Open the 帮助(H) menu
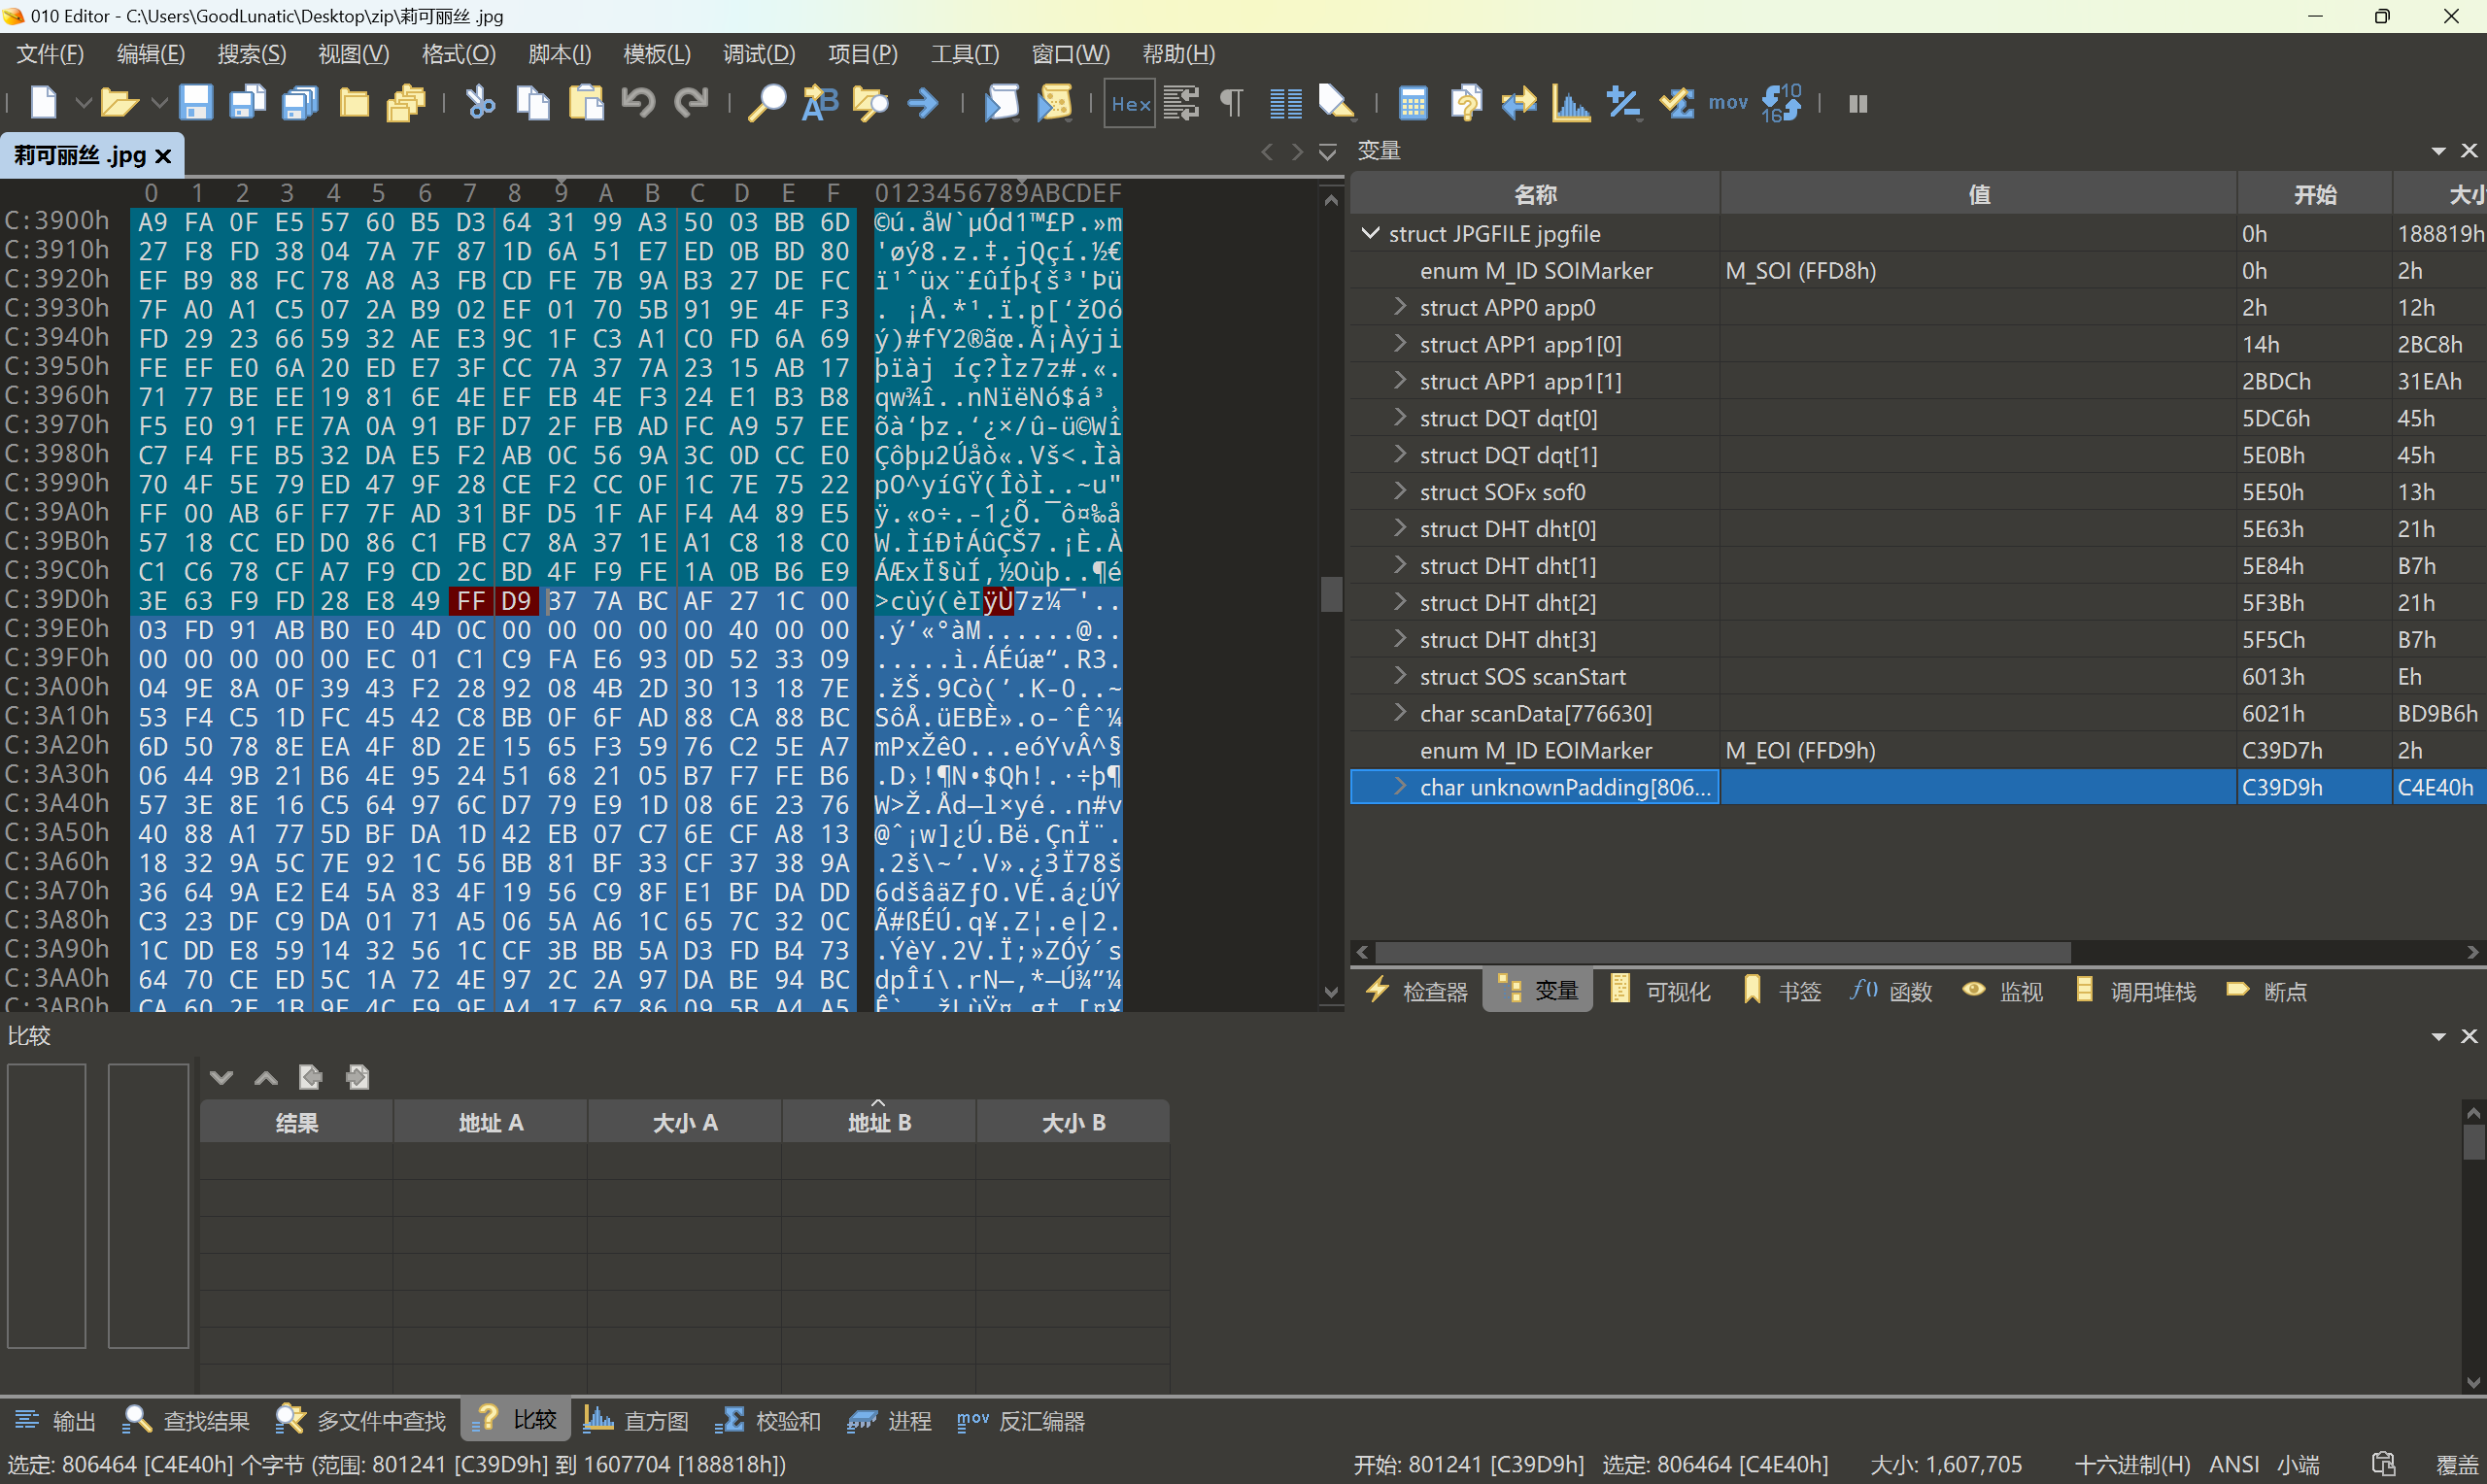This screenshot has width=2487, height=1484. (x=1179, y=53)
